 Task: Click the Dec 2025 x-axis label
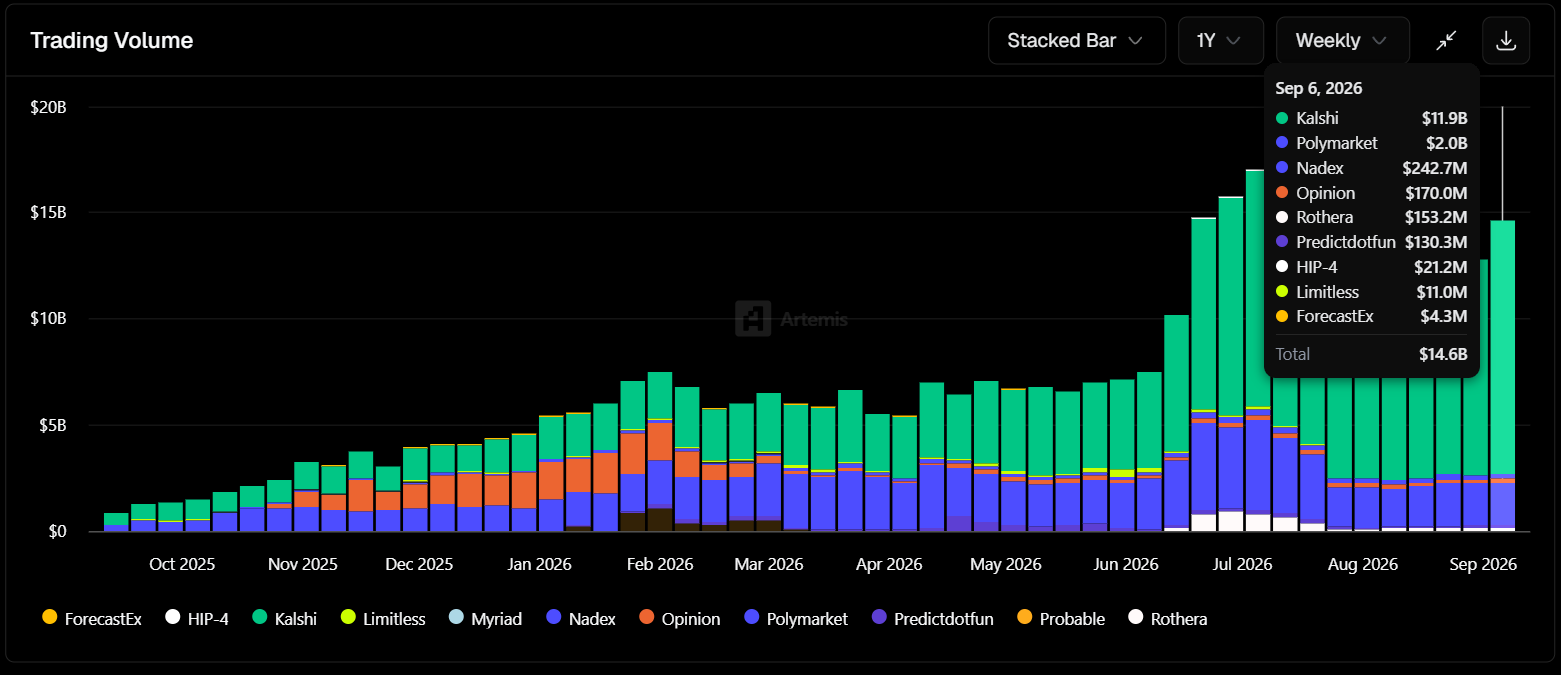417,564
